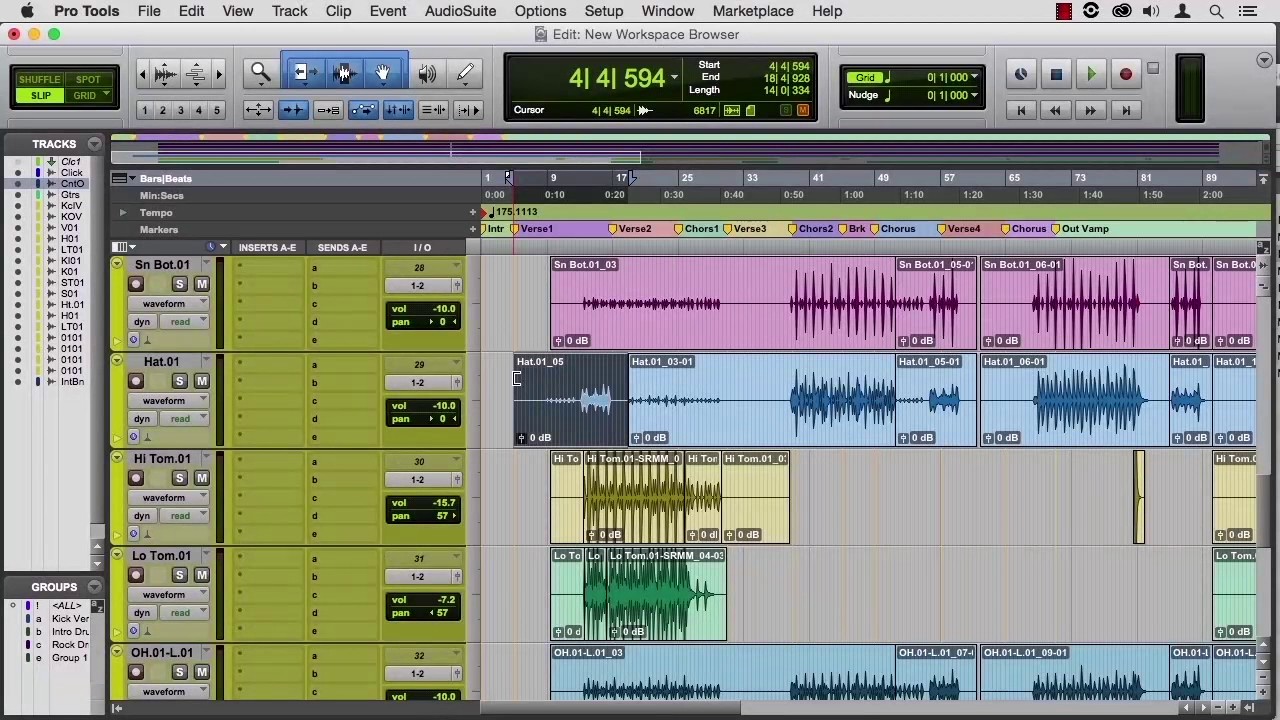
Task: Click the Fast Forward button
Action: 1091,110
